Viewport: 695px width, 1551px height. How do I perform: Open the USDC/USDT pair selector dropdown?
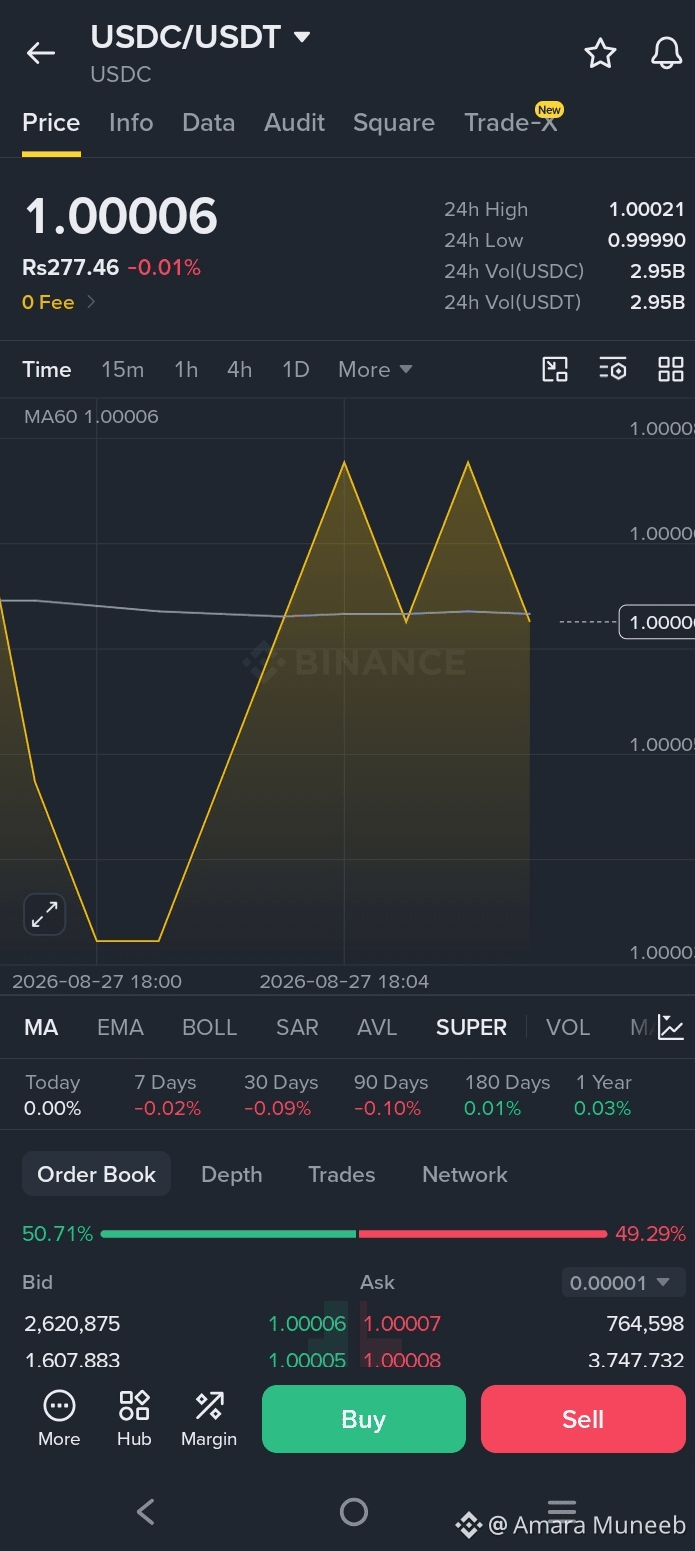(x=201, y=38)
